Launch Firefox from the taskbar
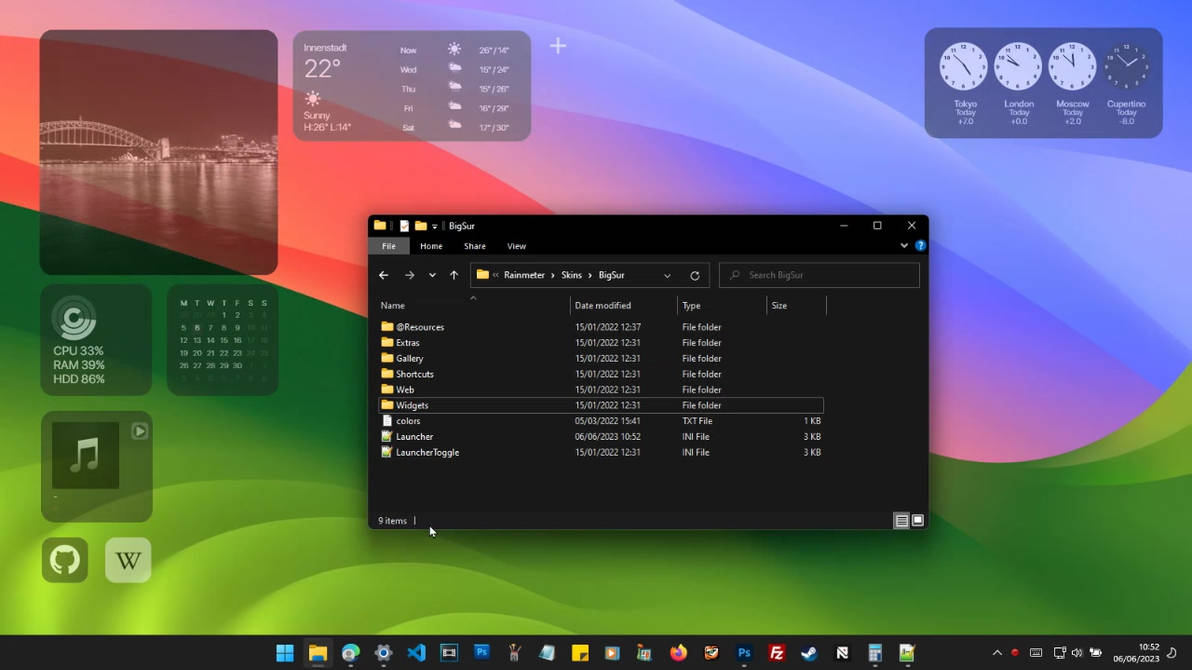1192x670 pixels. click(678, 652)
